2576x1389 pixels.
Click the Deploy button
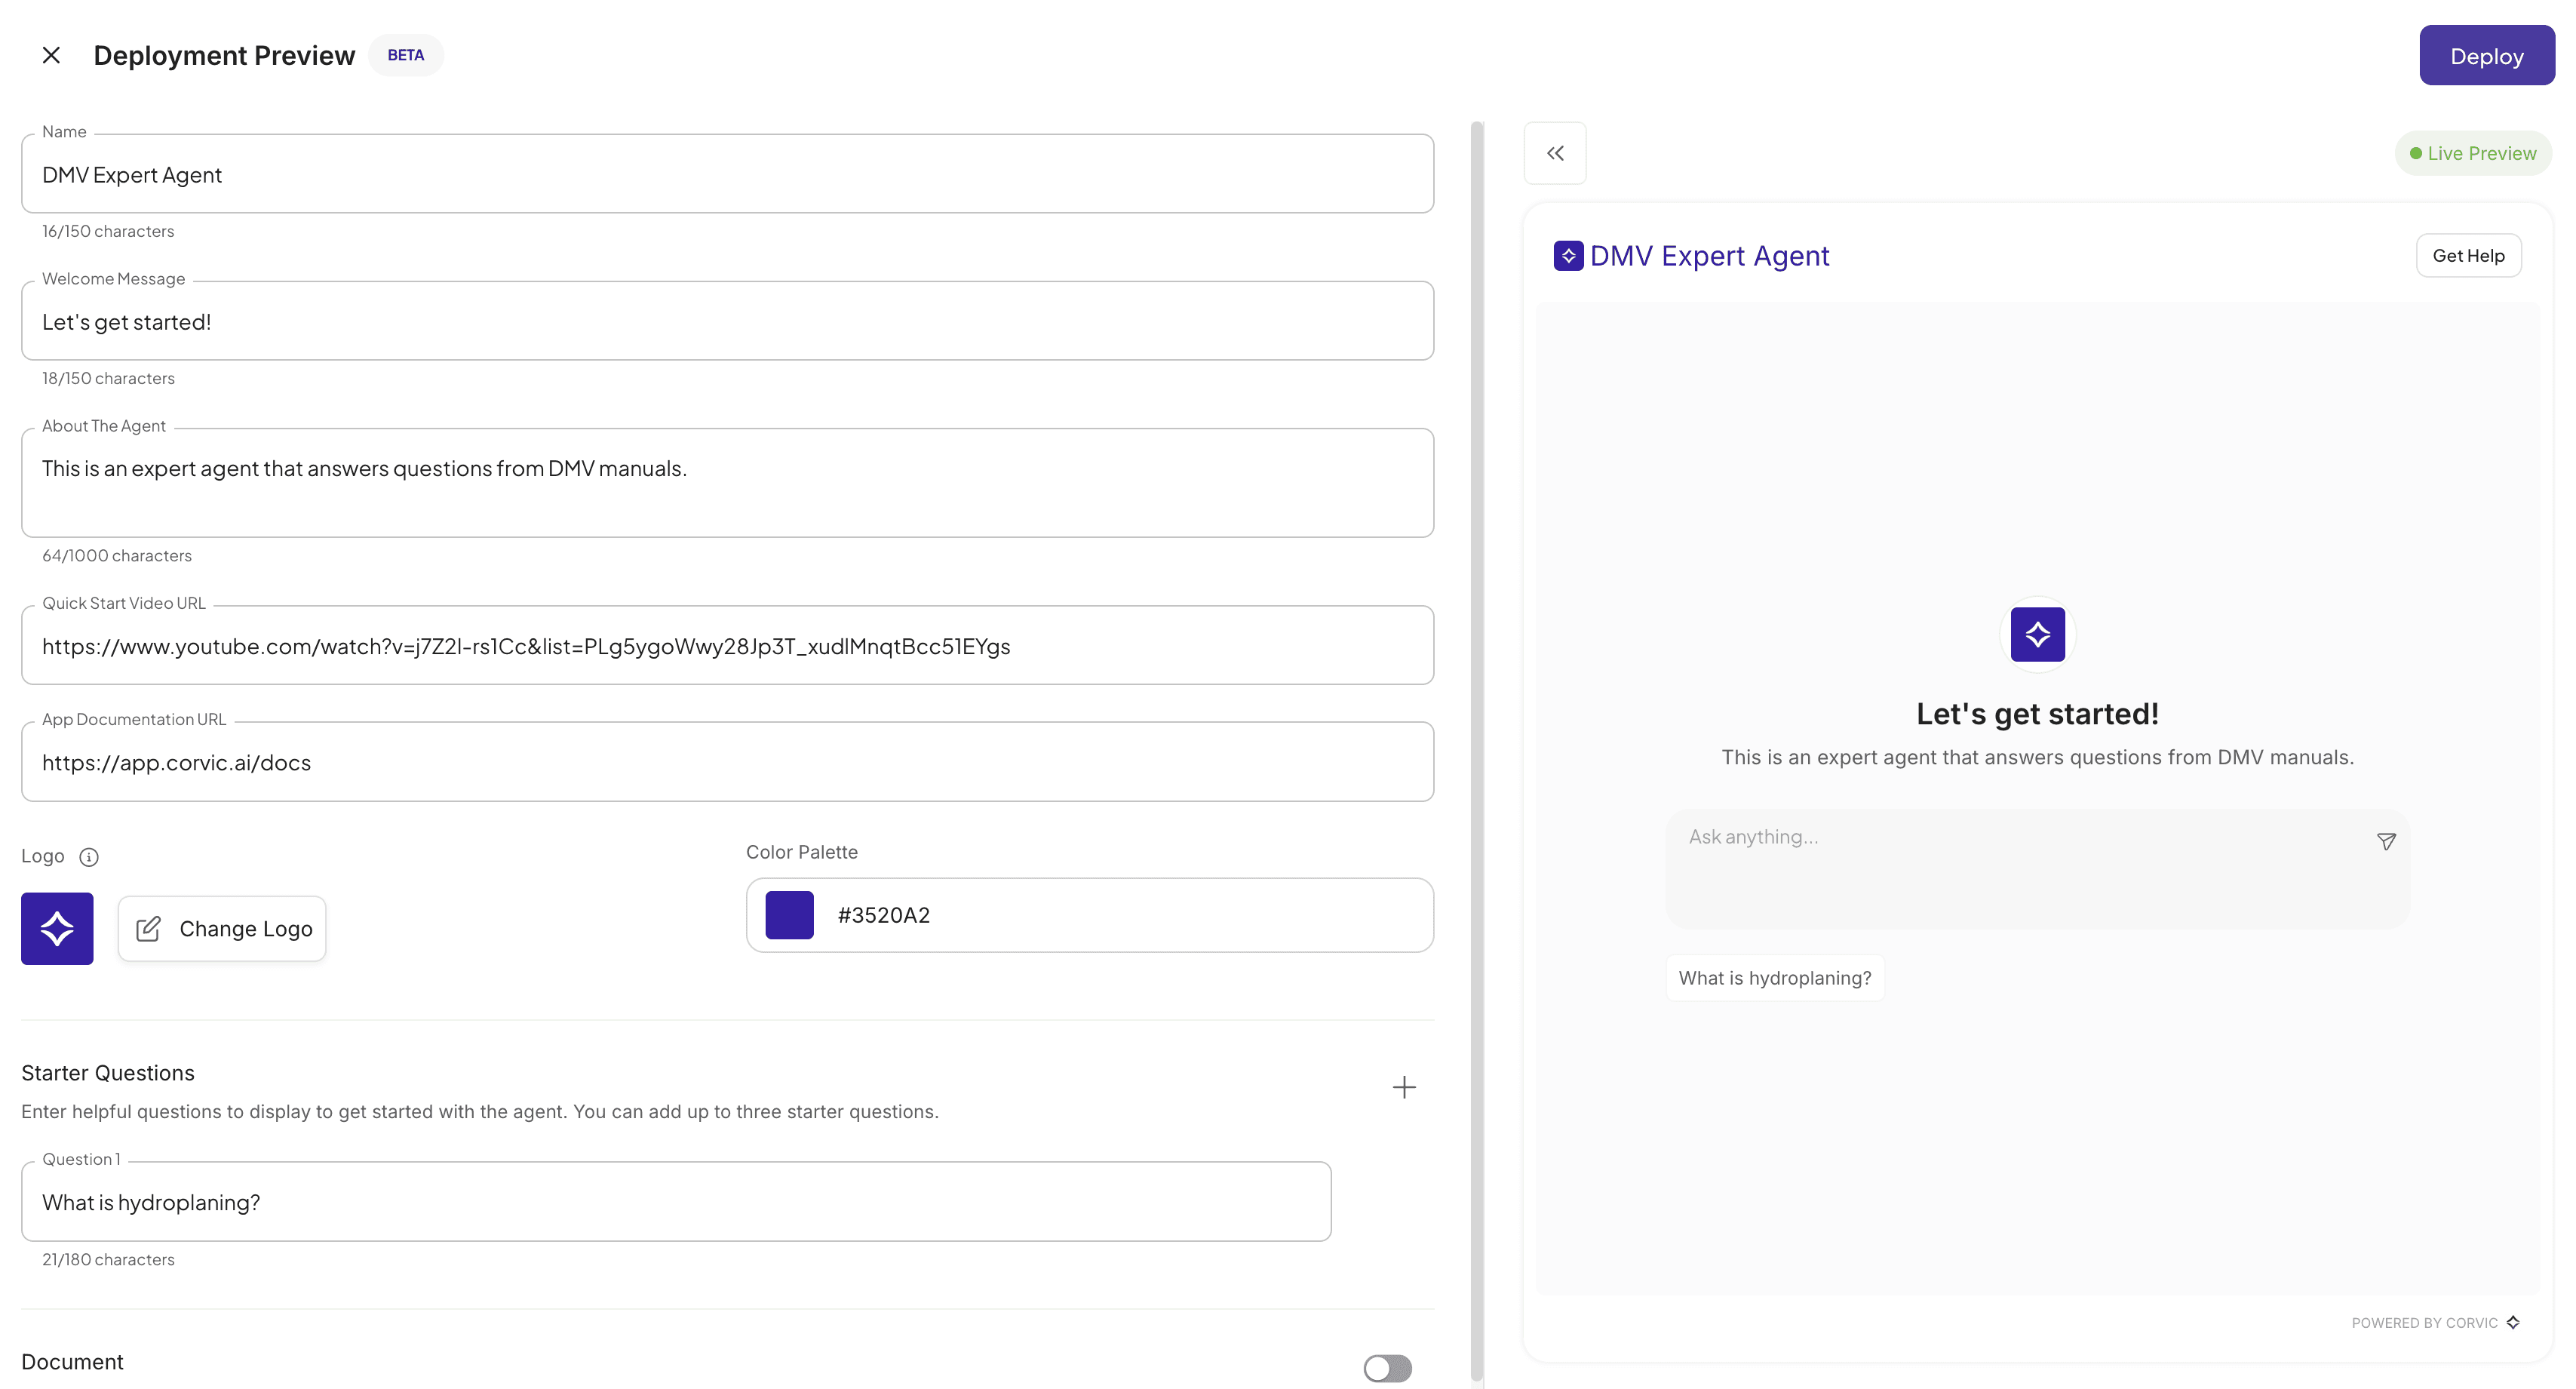[x=2486, y=55]
